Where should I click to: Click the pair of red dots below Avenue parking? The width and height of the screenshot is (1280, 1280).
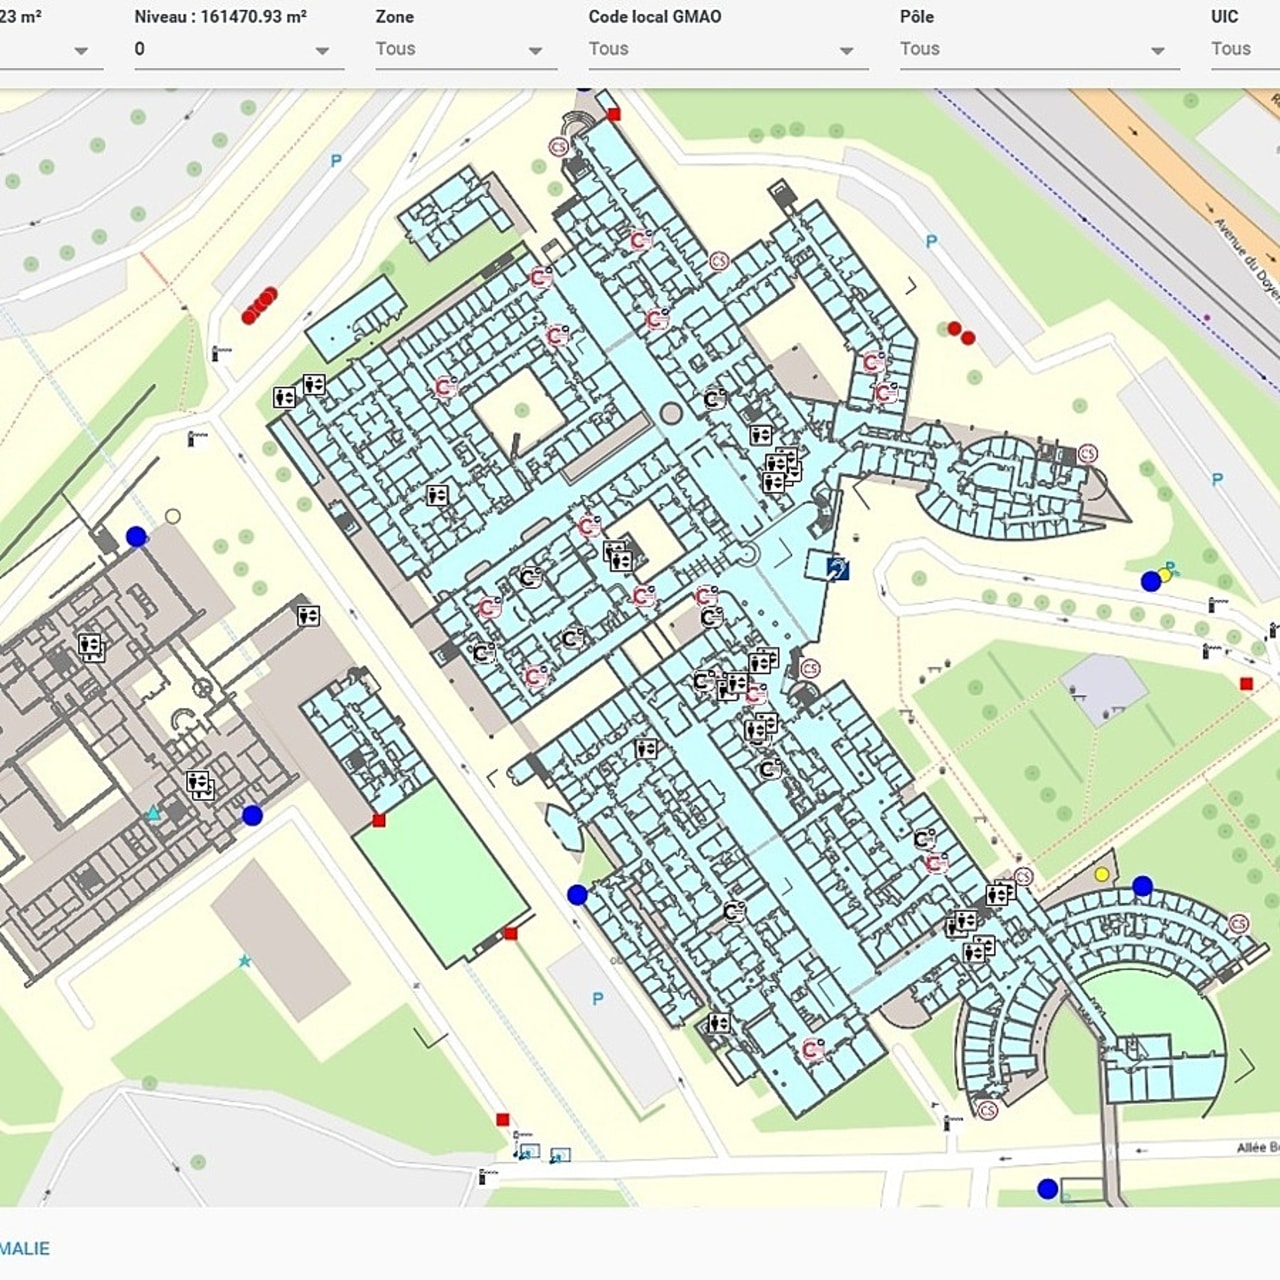coord(961,333)
